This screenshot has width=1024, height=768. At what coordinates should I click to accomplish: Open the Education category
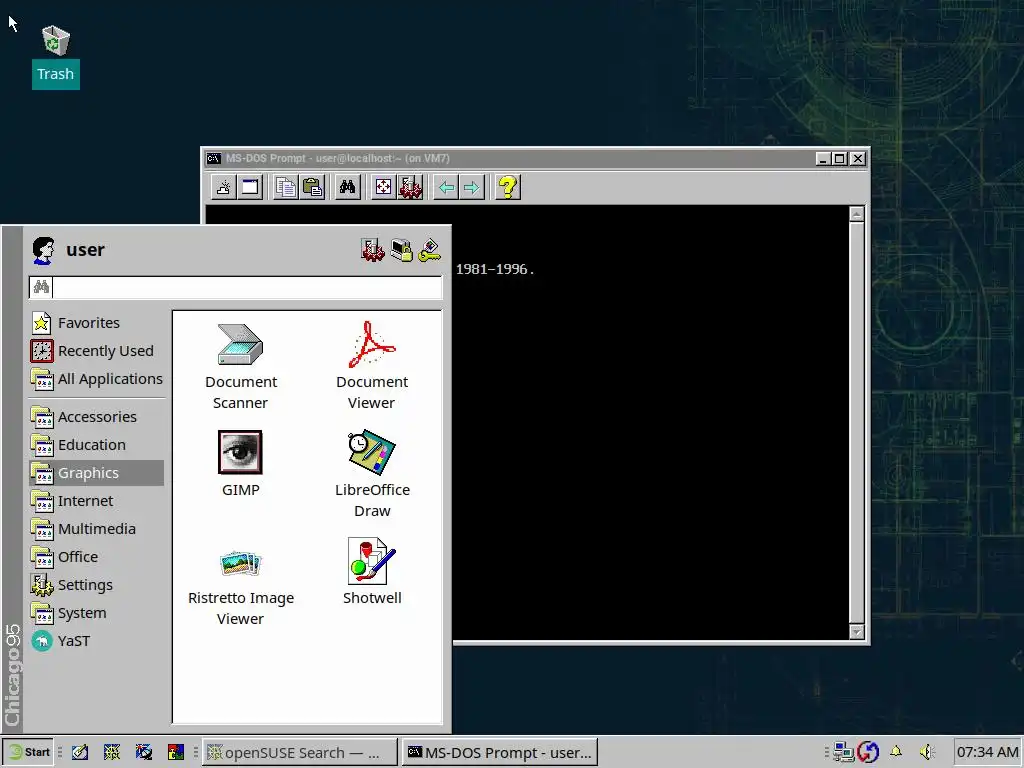point(96,445)
